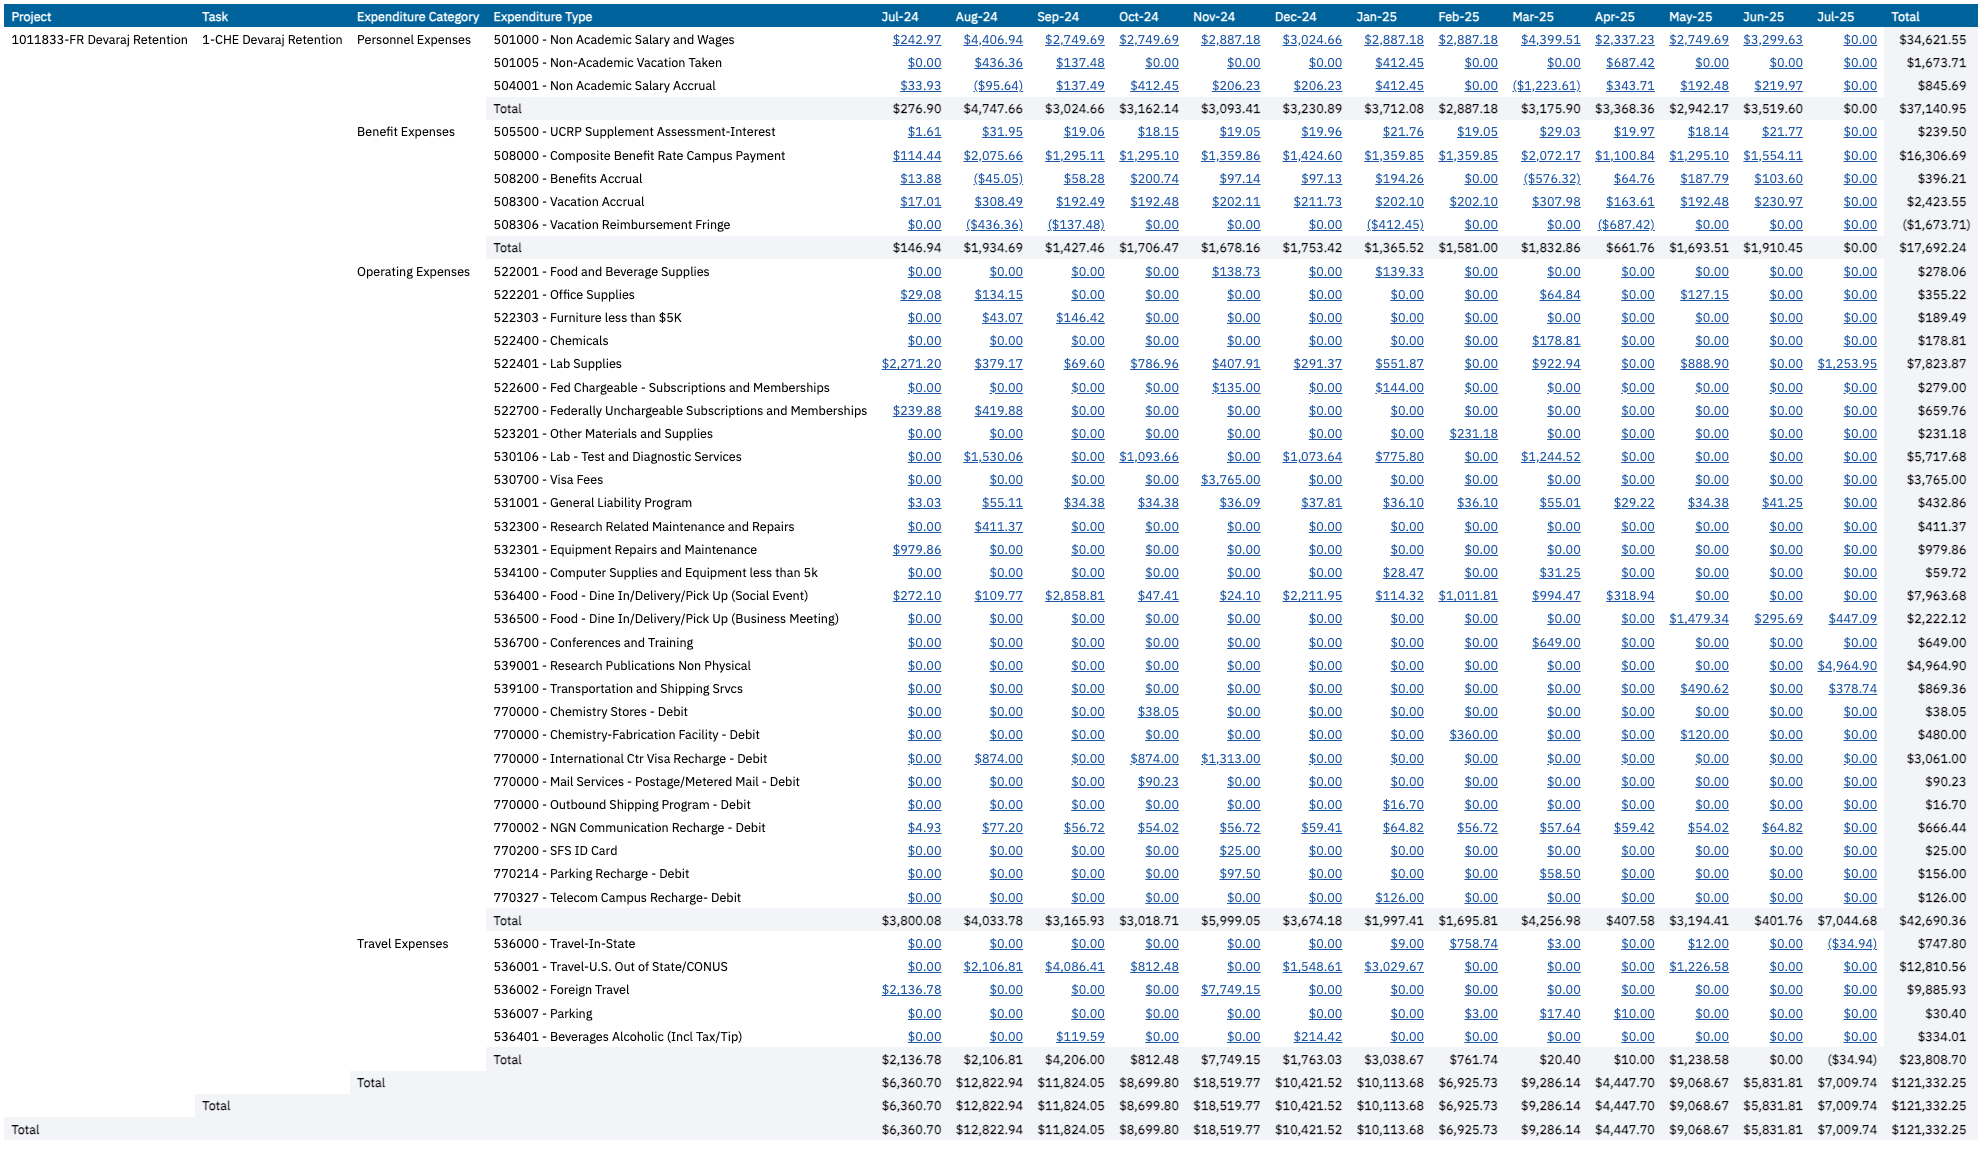This screenshot has width=1982, height=1149.
Task: Click the $97.50 Parking Recharge Nov-24 amount
Action: coord(1240,874)
